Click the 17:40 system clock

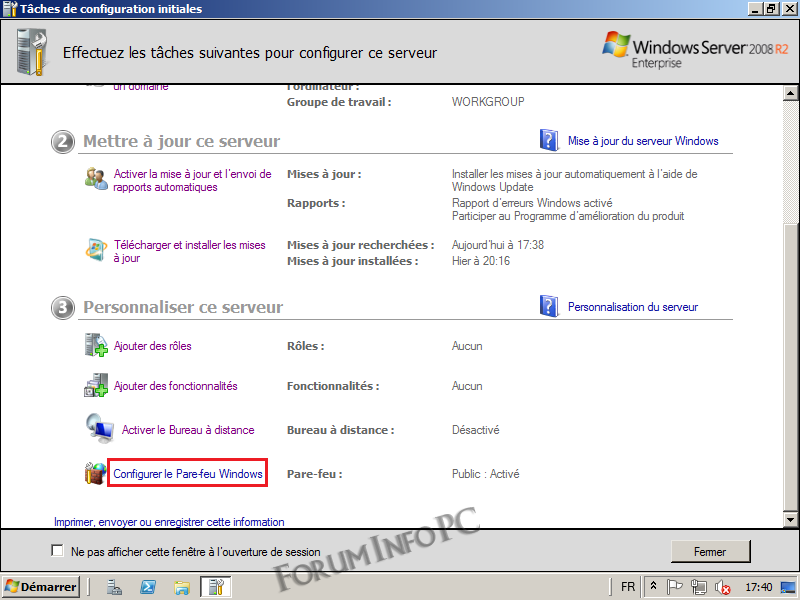[759, 587]
